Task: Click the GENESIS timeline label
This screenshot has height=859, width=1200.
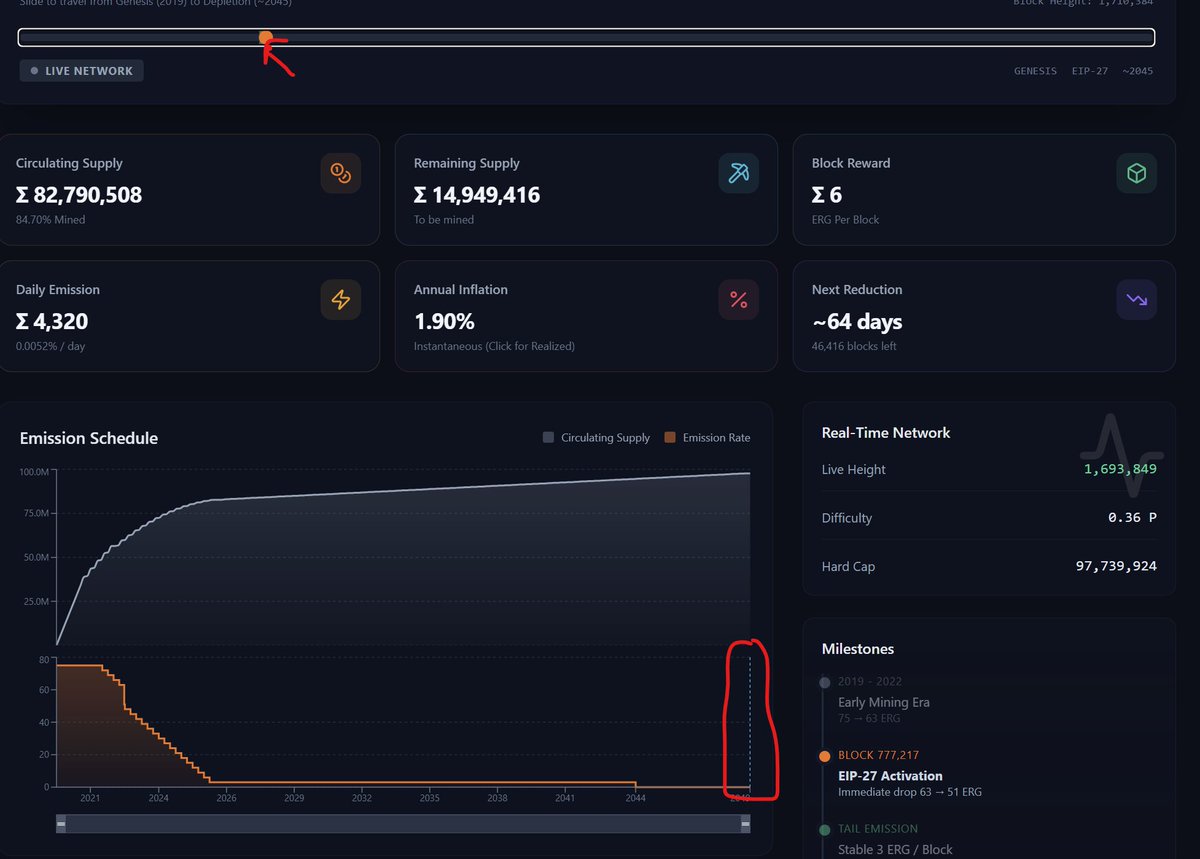Action: (1035, 71)
